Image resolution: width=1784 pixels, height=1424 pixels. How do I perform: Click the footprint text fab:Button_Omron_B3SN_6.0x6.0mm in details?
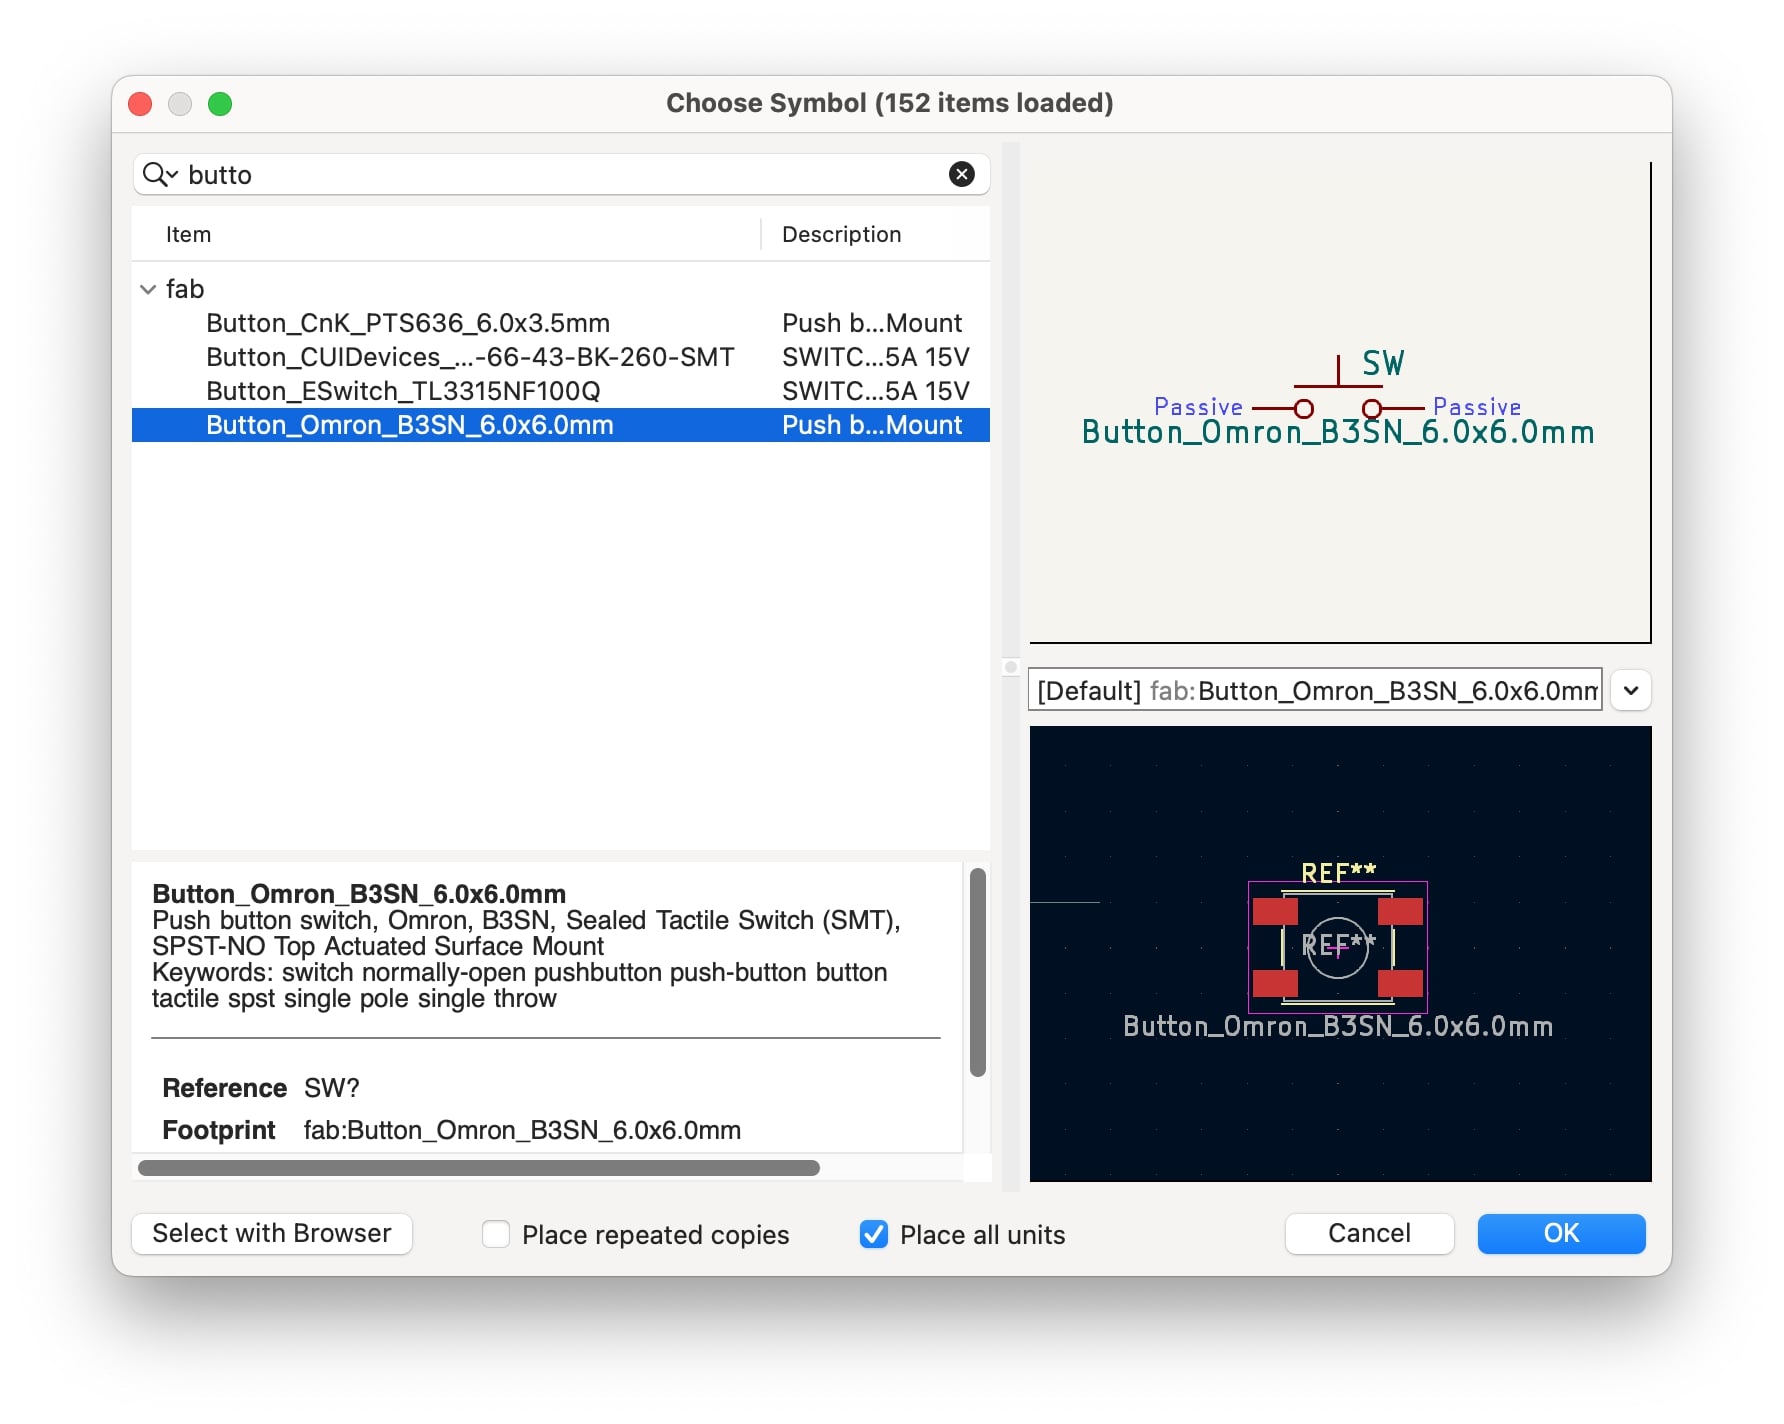pyautogui.click(x=522, y=1130)
